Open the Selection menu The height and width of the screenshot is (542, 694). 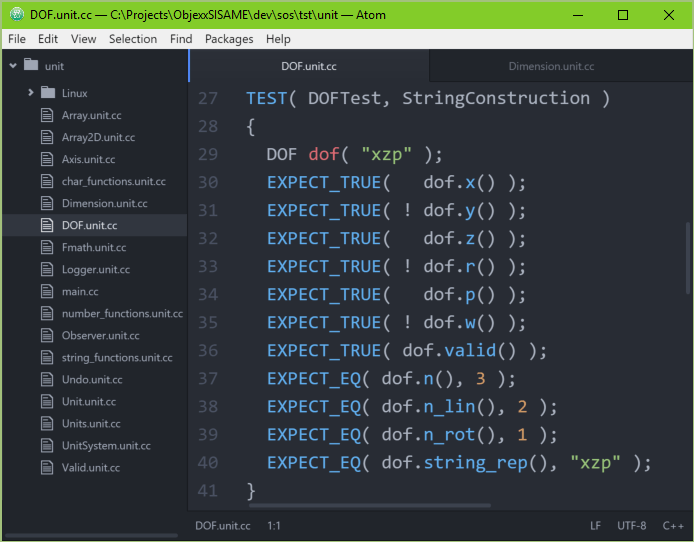click(x=133, y=39)
